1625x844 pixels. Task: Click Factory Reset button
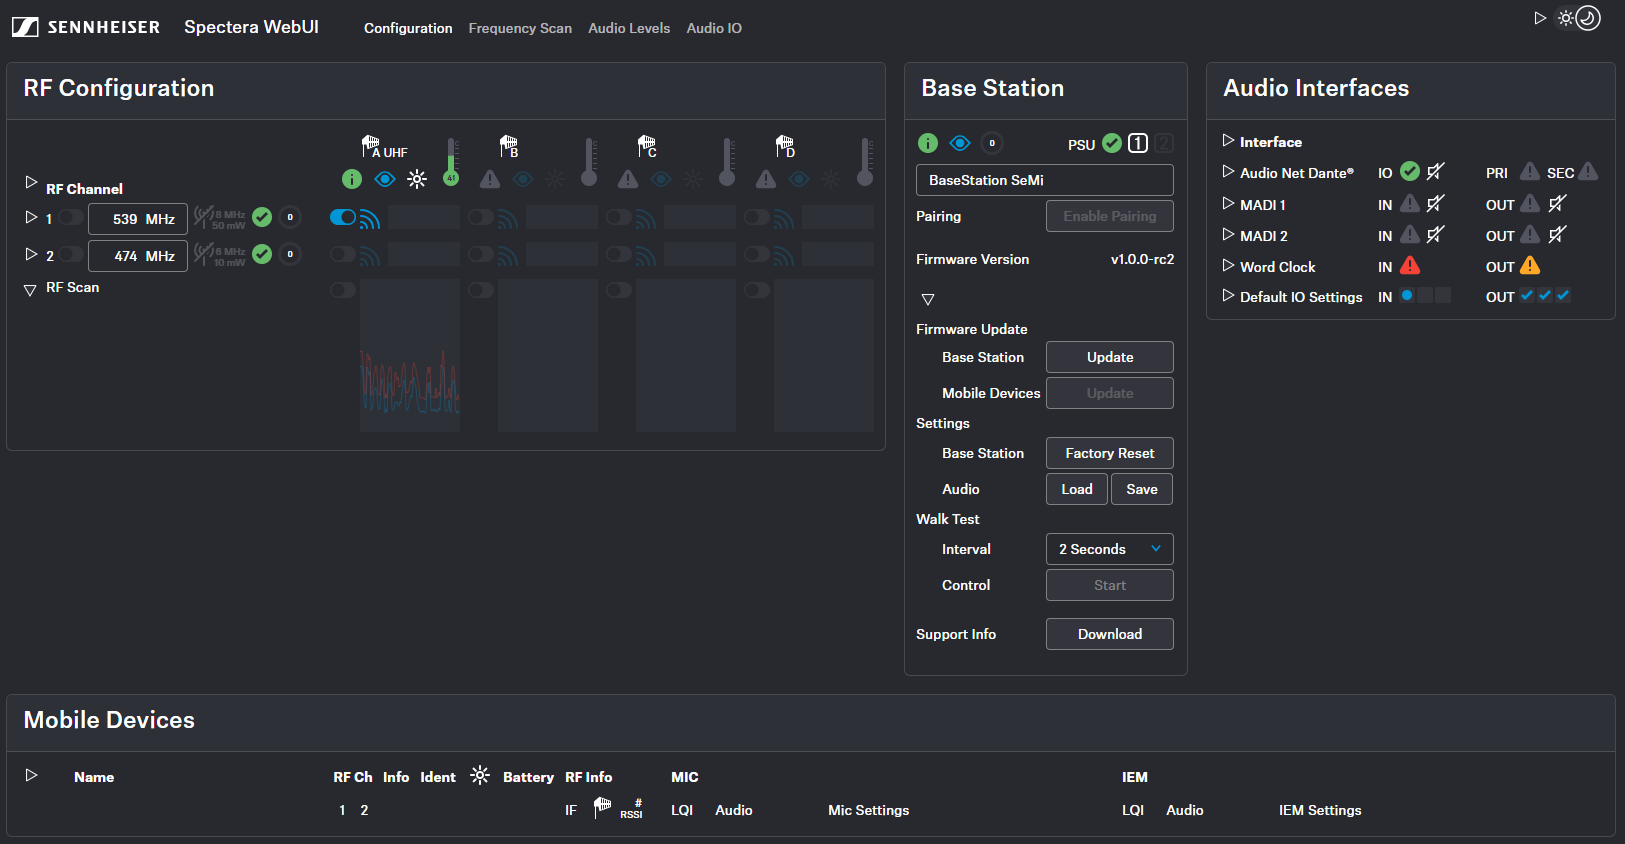pyautogui.click(x=1110, y=453)
